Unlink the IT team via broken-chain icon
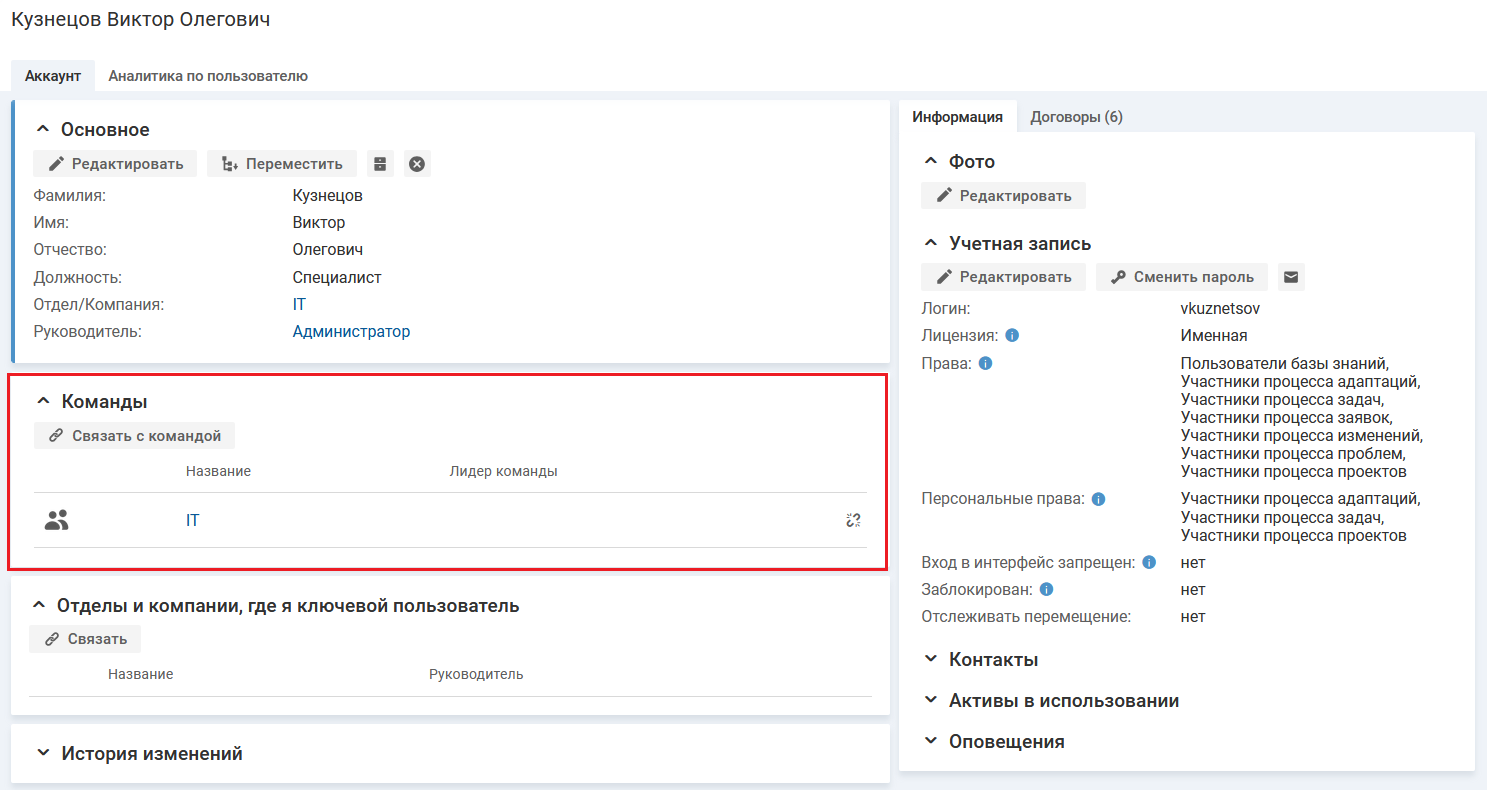Screen dimensions: 1487x790 853,520
